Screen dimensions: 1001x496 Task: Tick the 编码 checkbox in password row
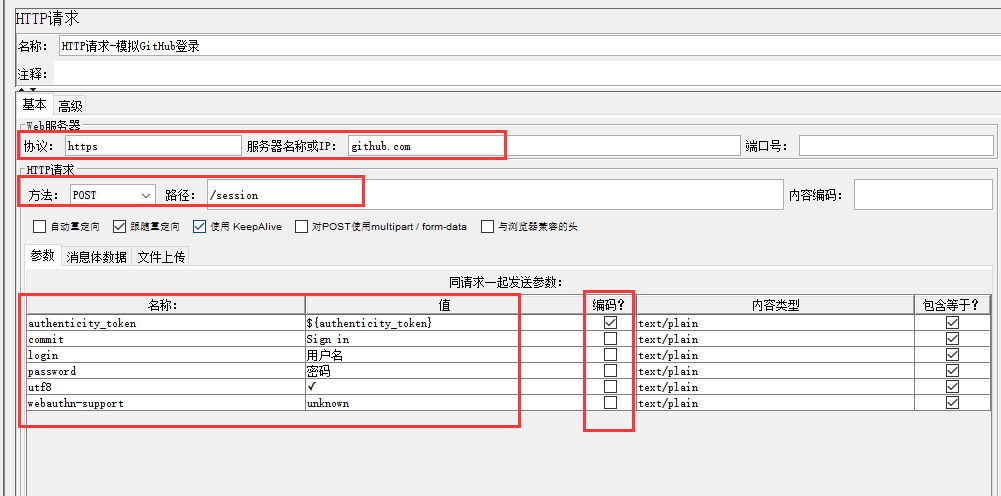click(x=610, y=371)
